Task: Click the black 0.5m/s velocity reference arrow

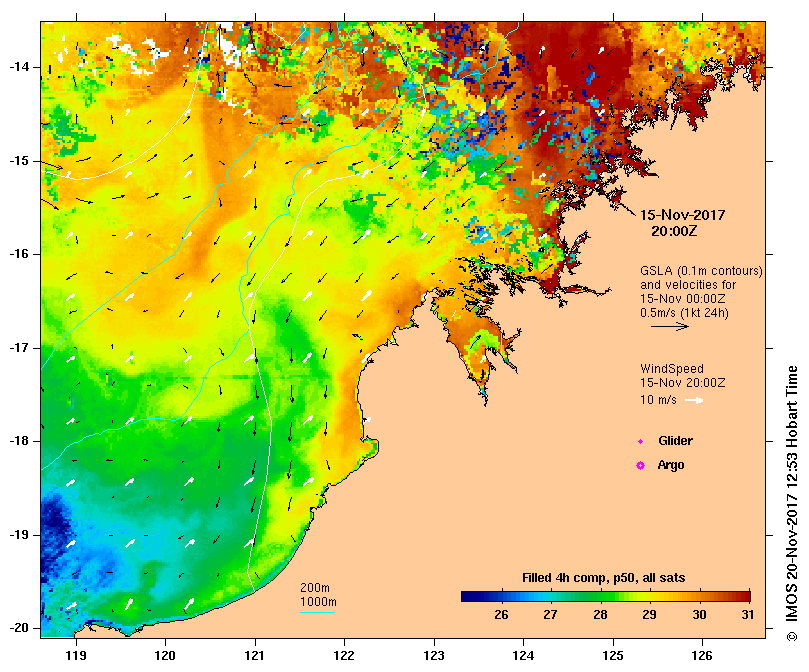Action: click(x=670, y=326)
